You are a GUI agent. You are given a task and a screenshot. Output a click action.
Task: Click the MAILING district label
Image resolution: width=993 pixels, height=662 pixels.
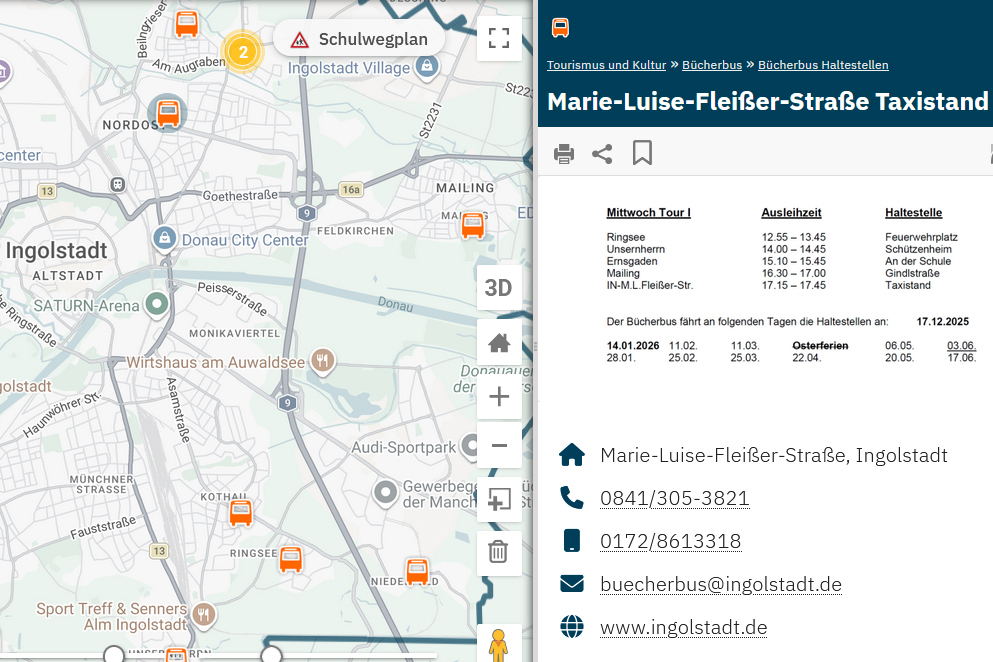click(x=465, y=188)
